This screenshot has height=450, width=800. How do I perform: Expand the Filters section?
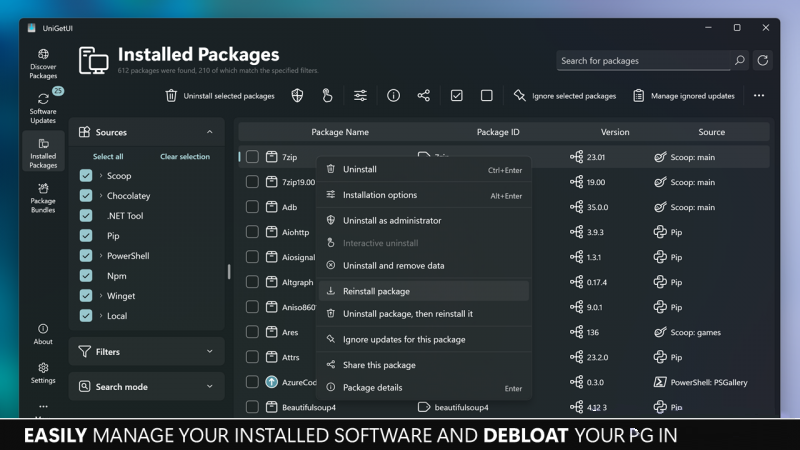[x=146, y=352]
